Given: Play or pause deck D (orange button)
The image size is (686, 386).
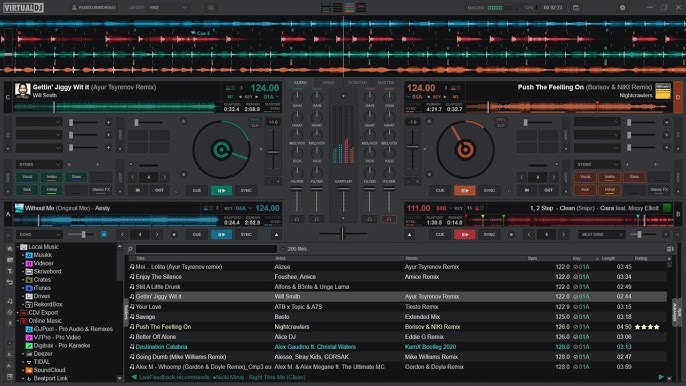Looking at the screenshot, I should pos(465,190).
